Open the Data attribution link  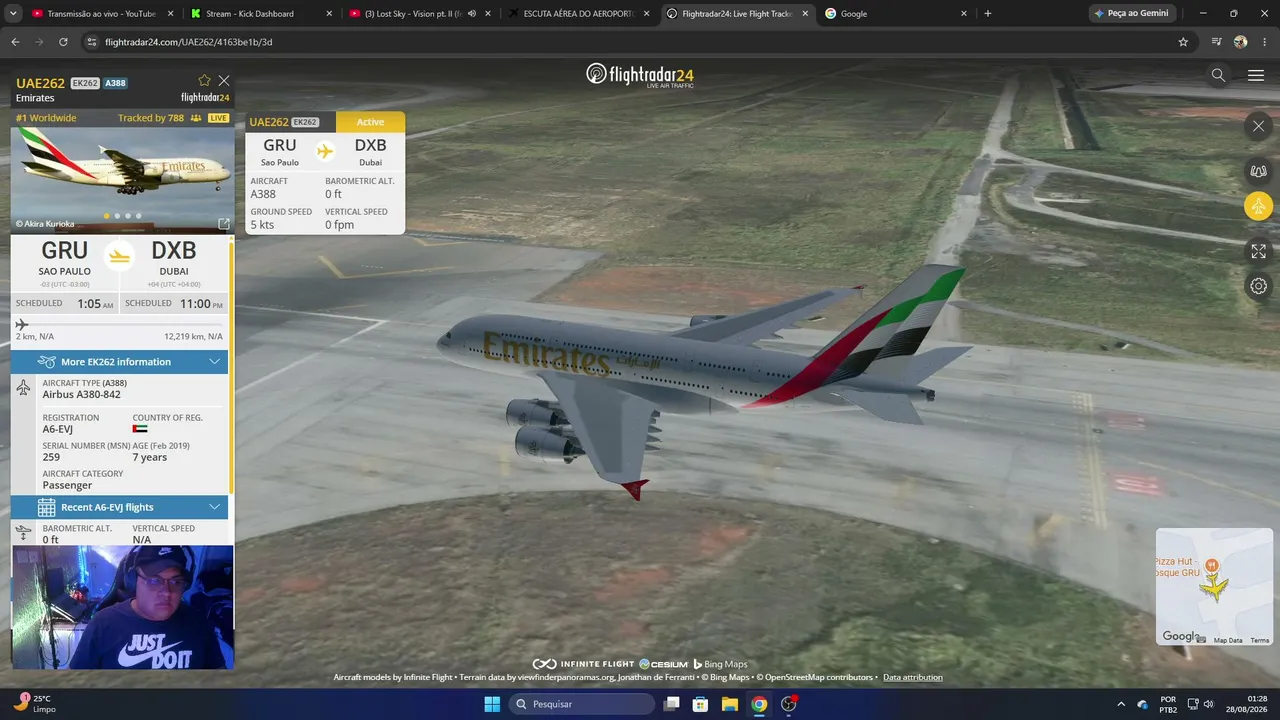(913, 677)
